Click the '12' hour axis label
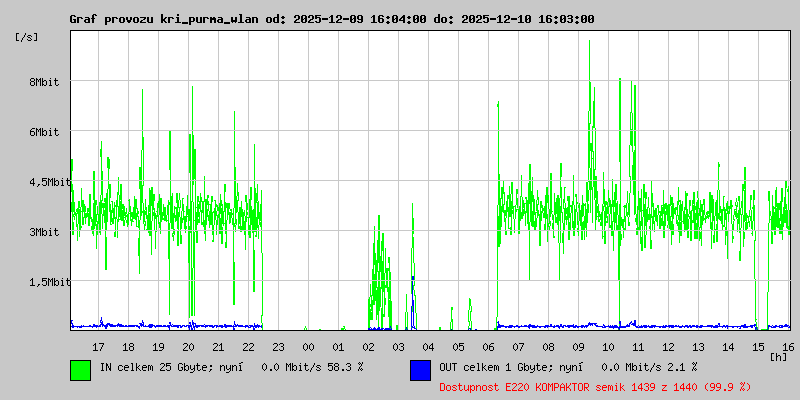This screenshot has height=400, width=800. coord(668,347)
